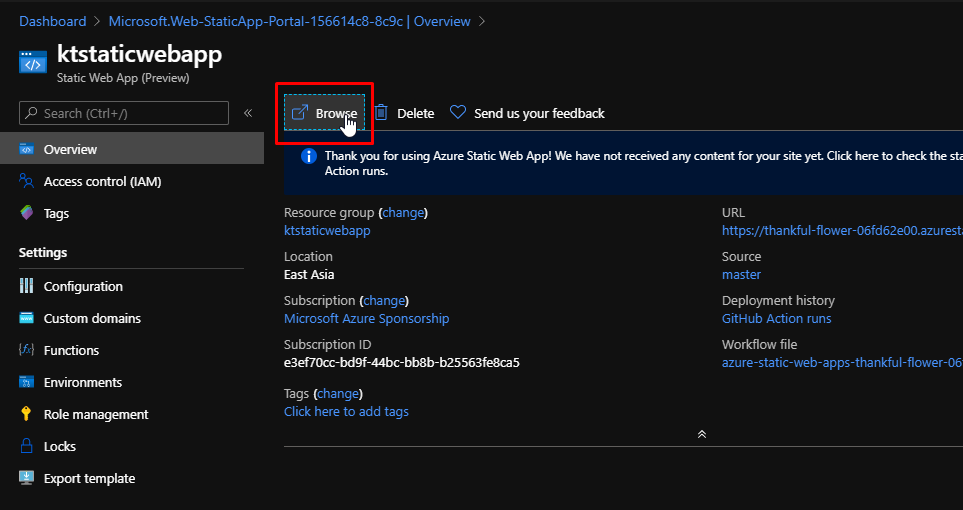Open Tags in the sidebar
This screenshot has width=963, height=510.
coord(57,214)
